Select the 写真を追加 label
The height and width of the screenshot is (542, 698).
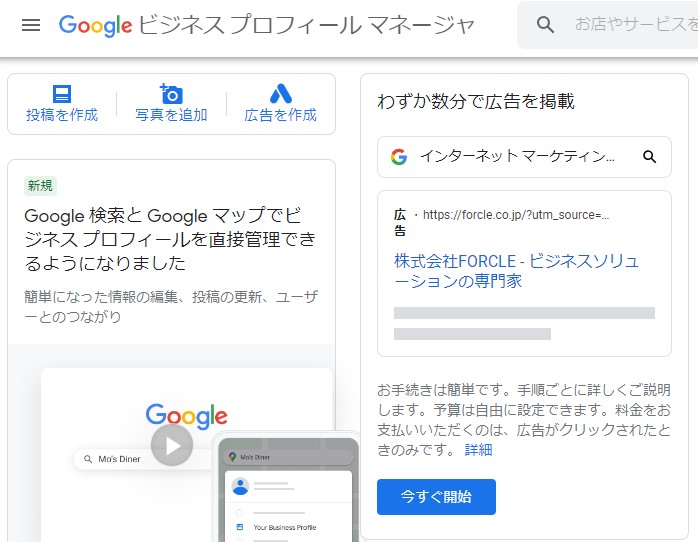pyautogui.click(x=171, y=115)
